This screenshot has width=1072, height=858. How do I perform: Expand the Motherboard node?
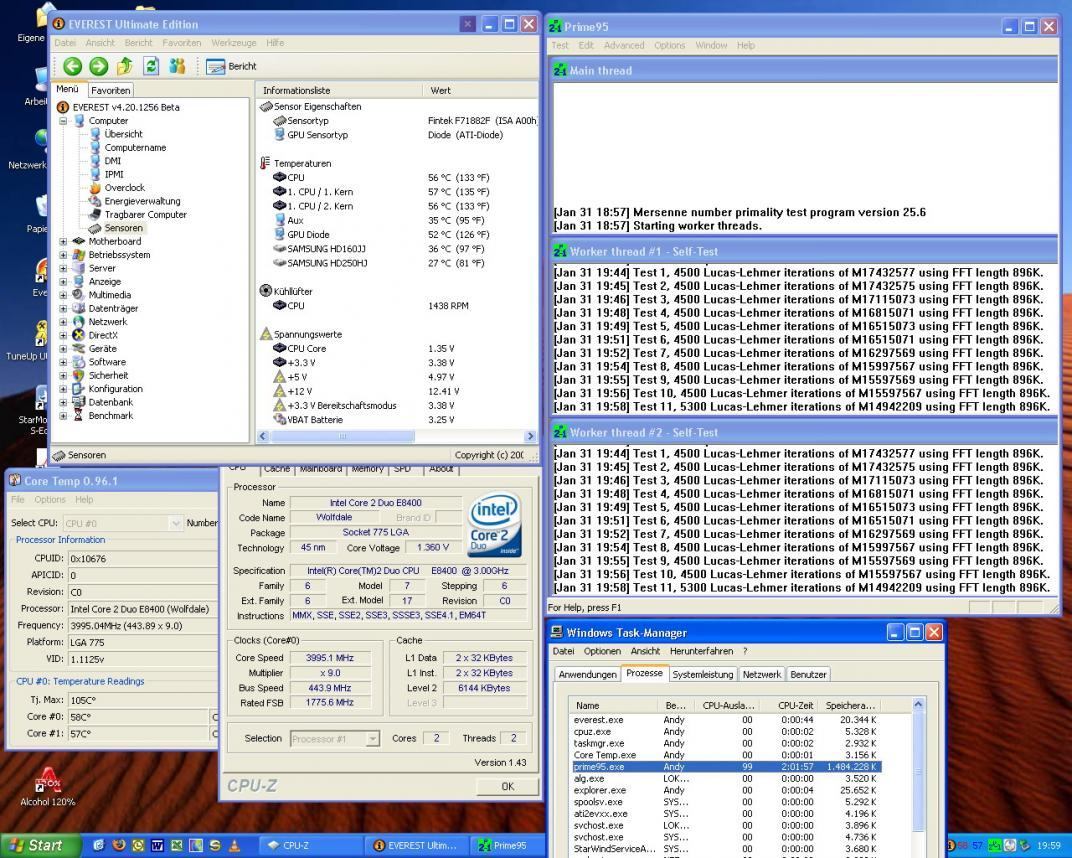[x=63, y=241]
